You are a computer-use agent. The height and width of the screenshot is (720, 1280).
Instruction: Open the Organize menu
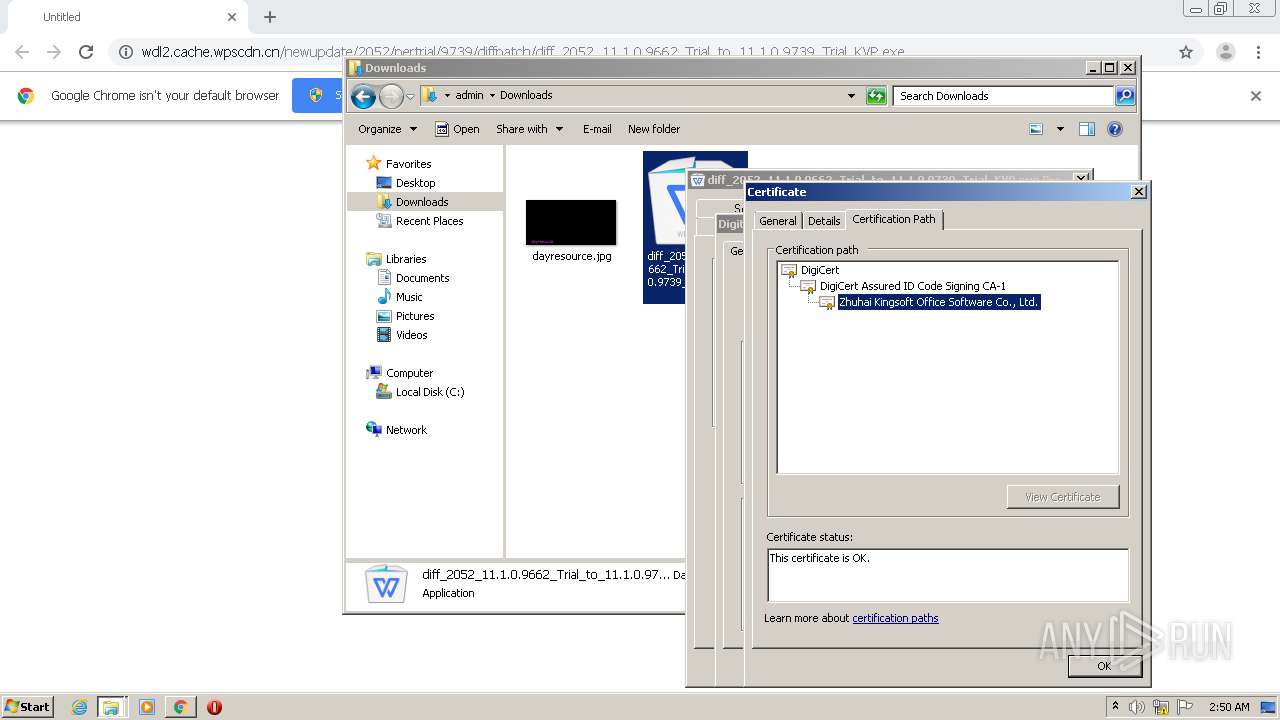(x=387, y=129)
